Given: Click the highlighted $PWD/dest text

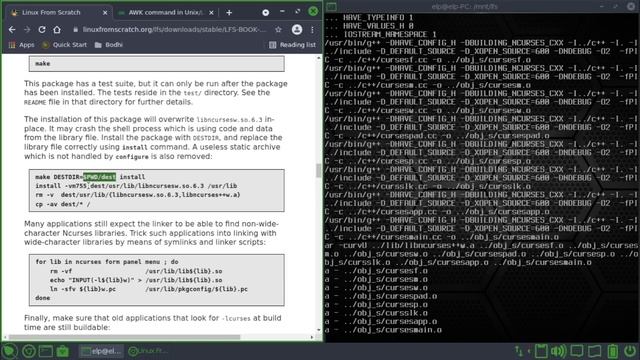Looking at the screenshot, I should tap(100, 177).
